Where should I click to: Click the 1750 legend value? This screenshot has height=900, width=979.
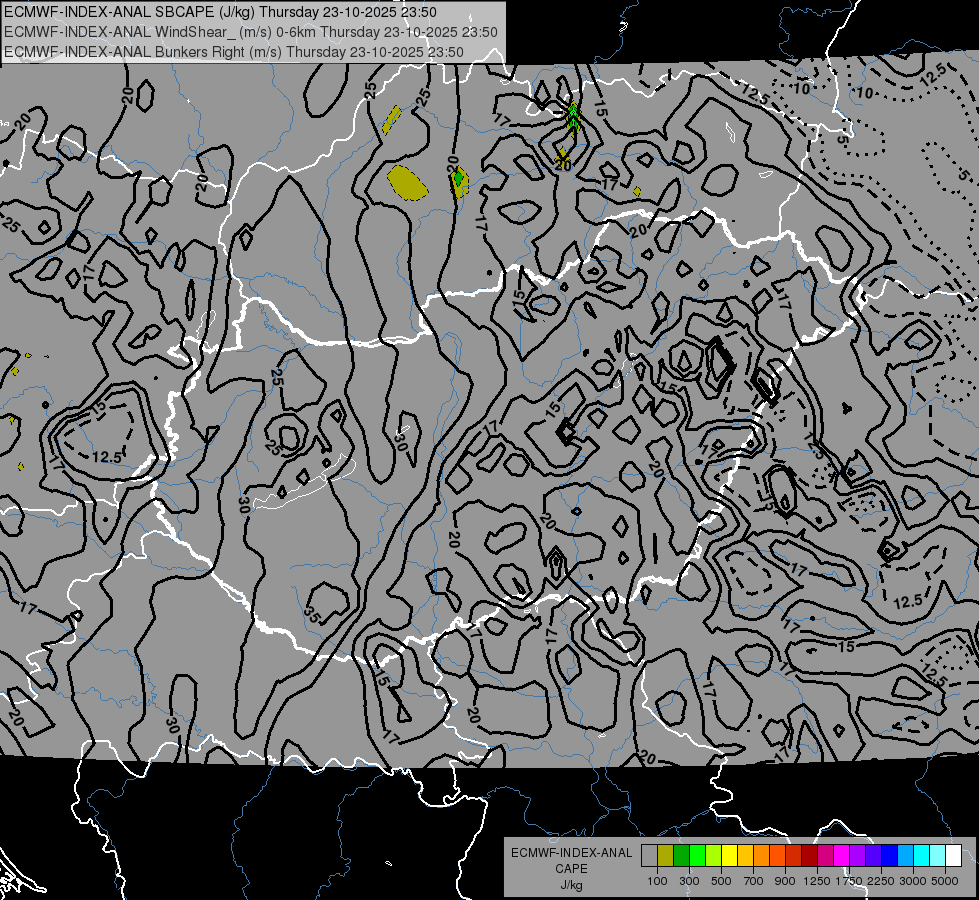coord(849,881)
